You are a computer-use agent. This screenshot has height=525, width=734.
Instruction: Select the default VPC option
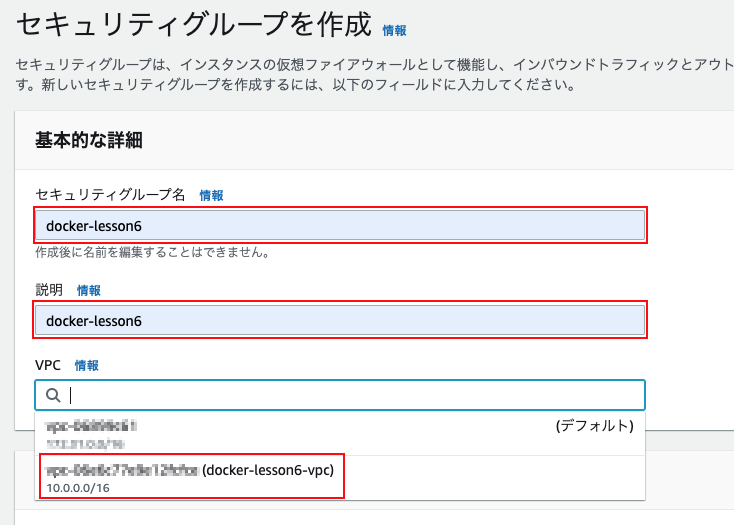point(340,434)
